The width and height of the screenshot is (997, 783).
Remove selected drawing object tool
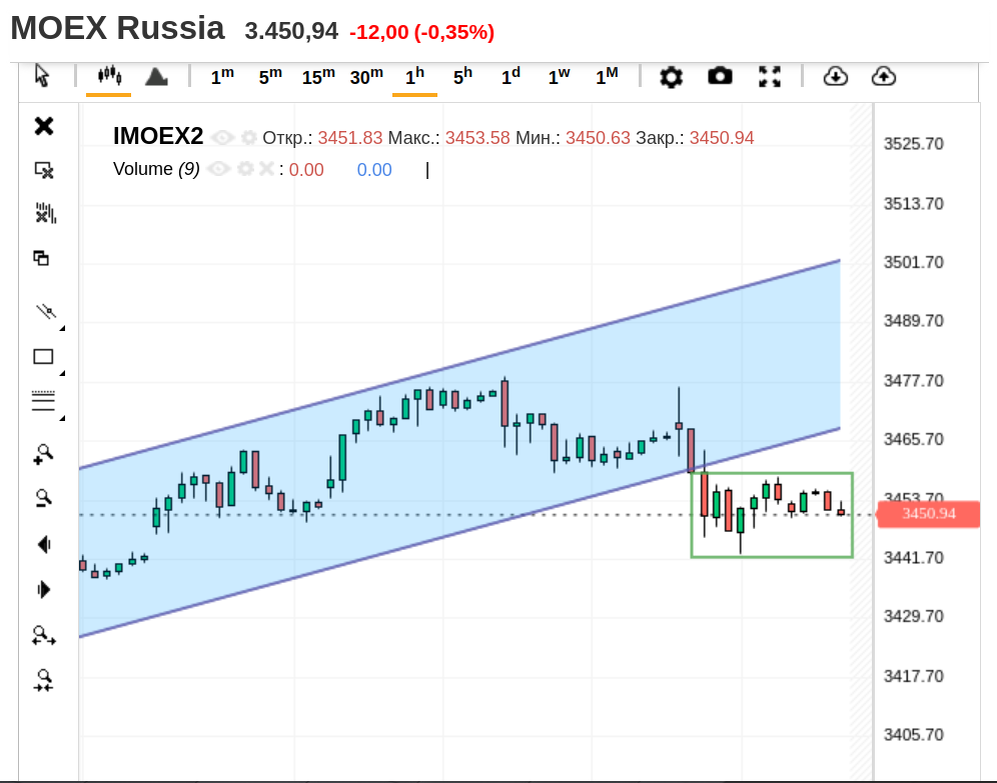(x=44, y=170)
